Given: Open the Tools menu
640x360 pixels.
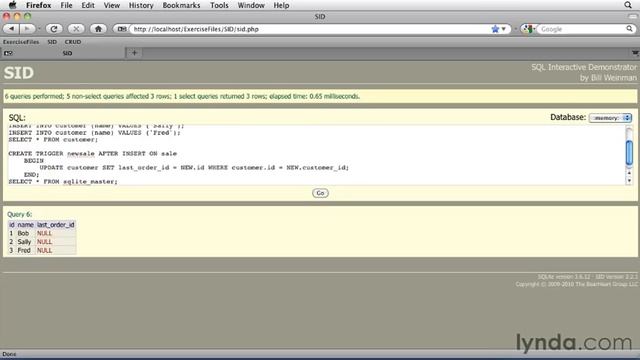Looking at the screenshot, I should tap(219, 5).
